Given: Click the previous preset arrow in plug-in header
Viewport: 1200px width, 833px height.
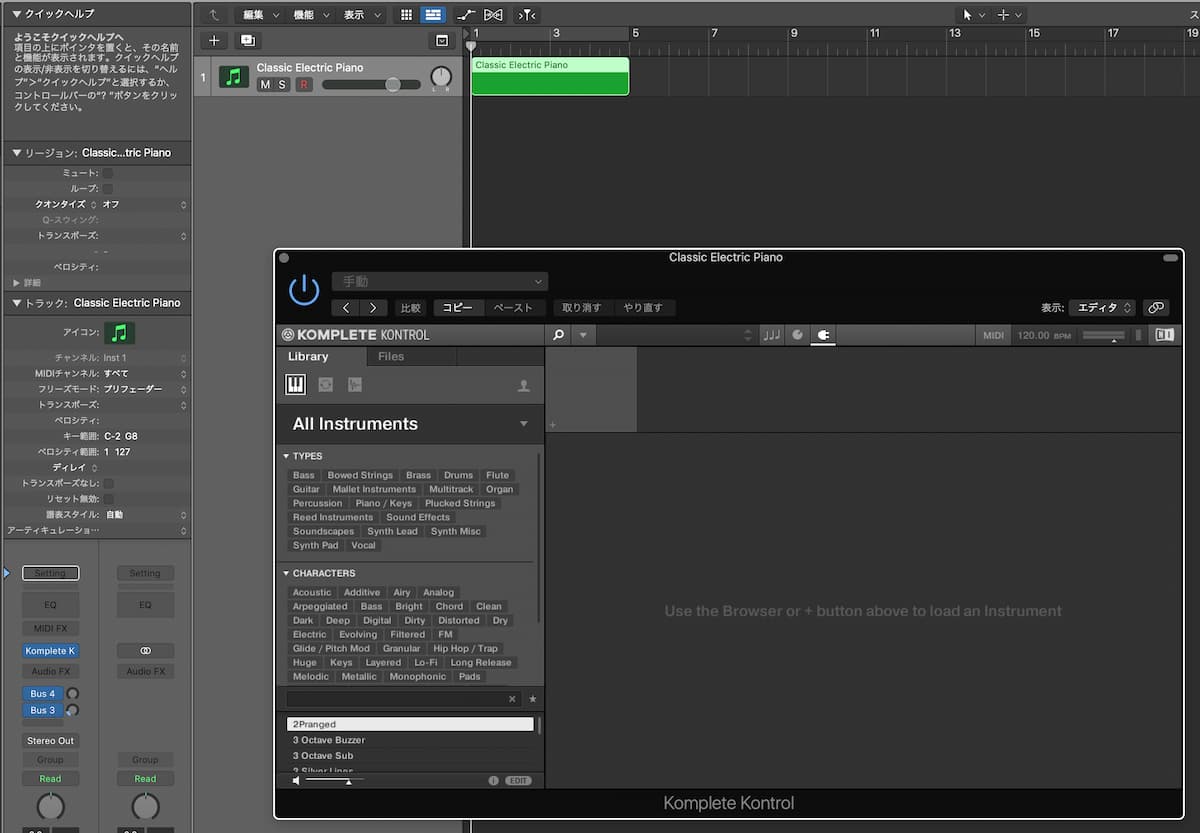Looking at the screenshot, I should tap(346, 308).
